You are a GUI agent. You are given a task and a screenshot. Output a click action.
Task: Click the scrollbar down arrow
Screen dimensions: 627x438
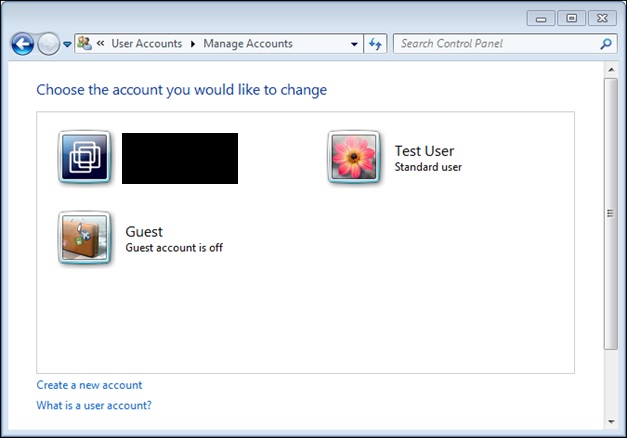(611, 421)
